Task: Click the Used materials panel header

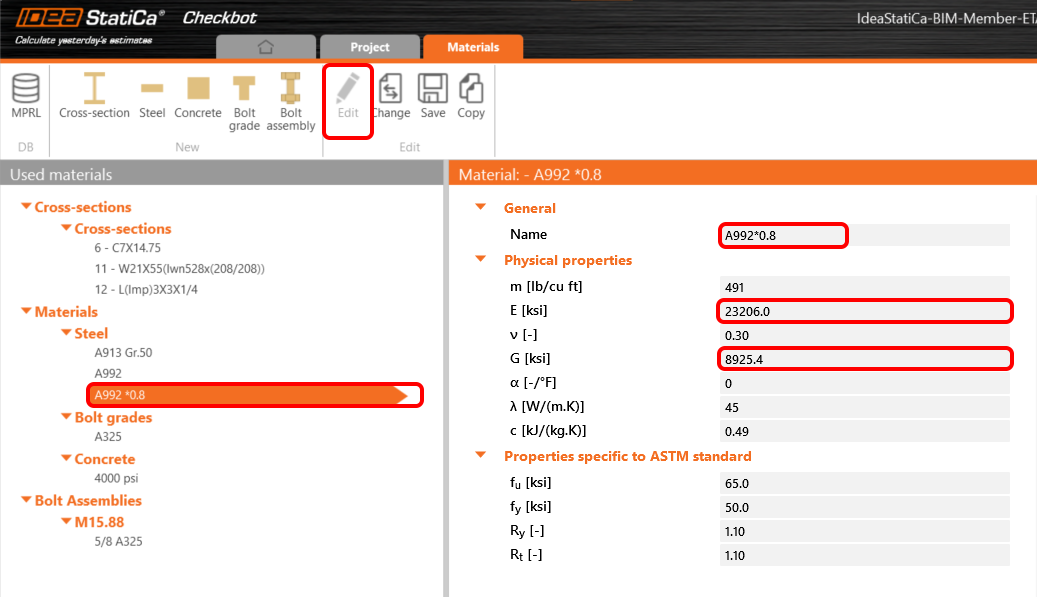Action: (222, 174)
